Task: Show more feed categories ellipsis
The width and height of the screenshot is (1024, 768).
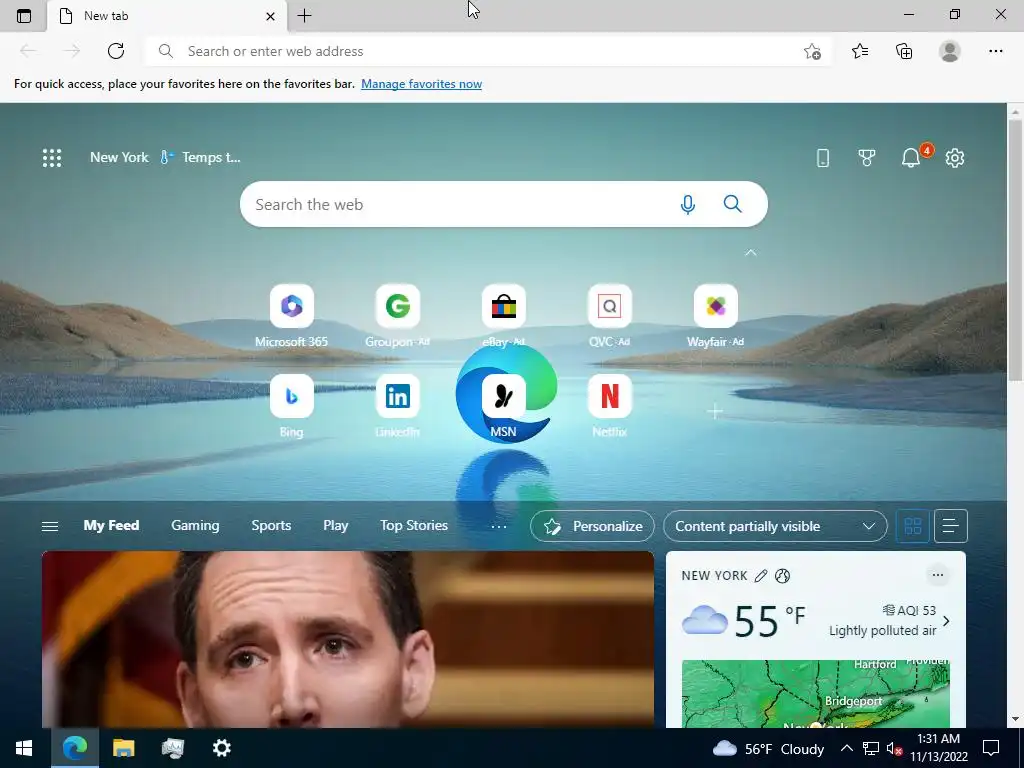Action: (498, 526)
